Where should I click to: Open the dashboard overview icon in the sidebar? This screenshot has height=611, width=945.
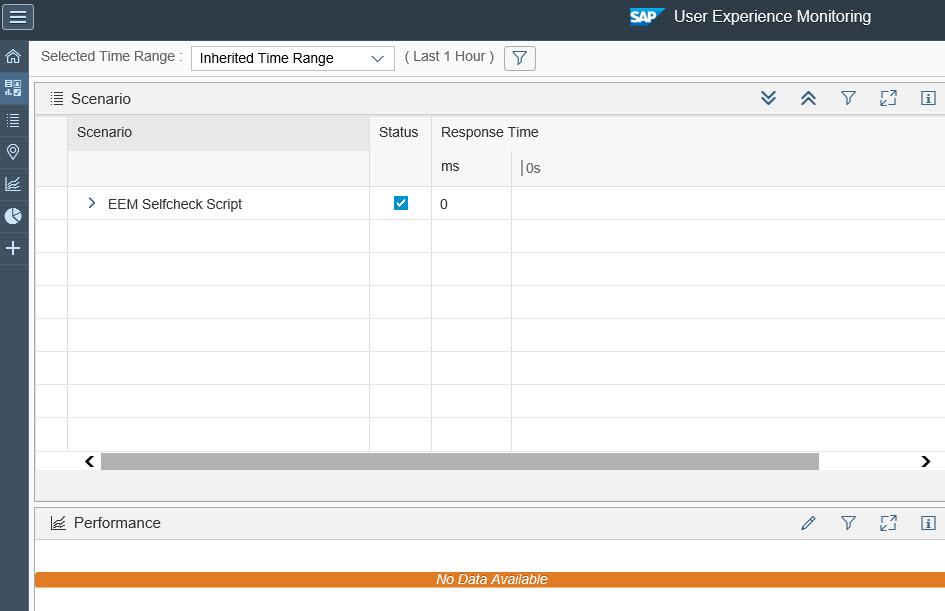[13, 88]
